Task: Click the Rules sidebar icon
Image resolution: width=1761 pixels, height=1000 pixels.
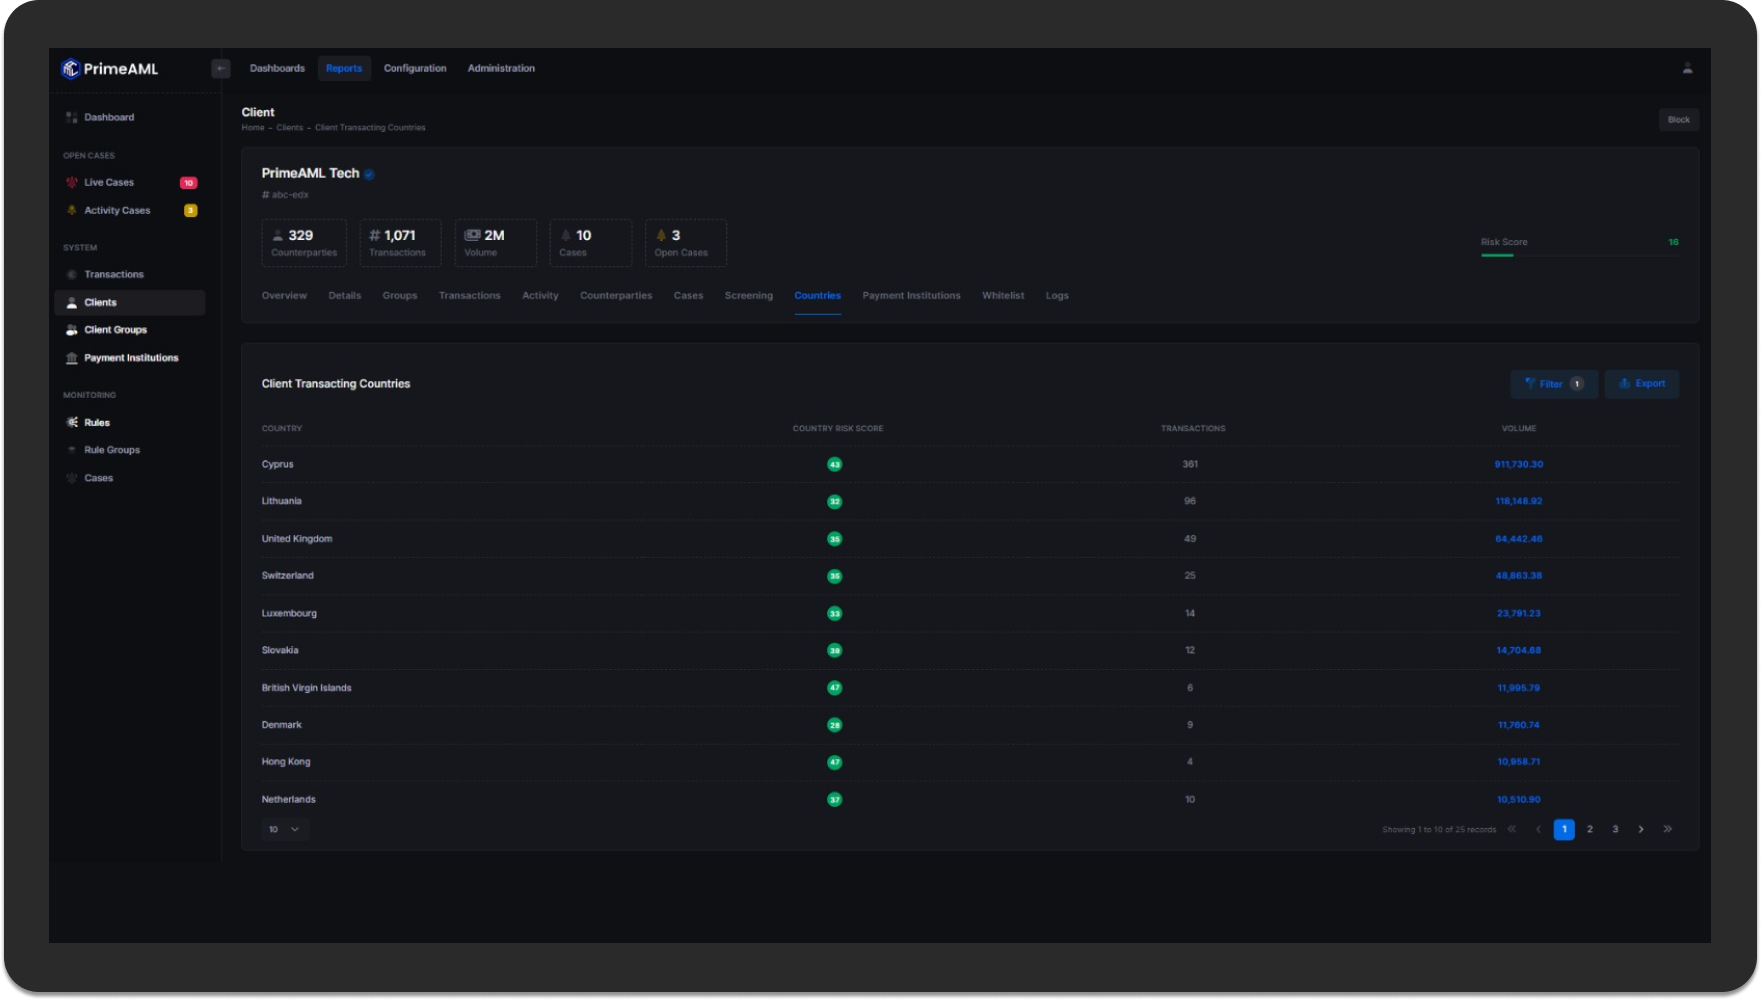Action: (x=72, y=423)
